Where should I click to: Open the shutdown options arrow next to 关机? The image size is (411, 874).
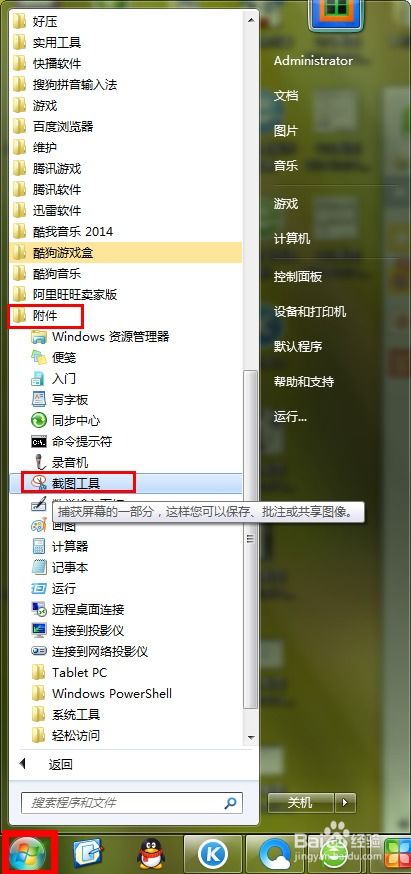pyautogui.click(x=345, y=803)
